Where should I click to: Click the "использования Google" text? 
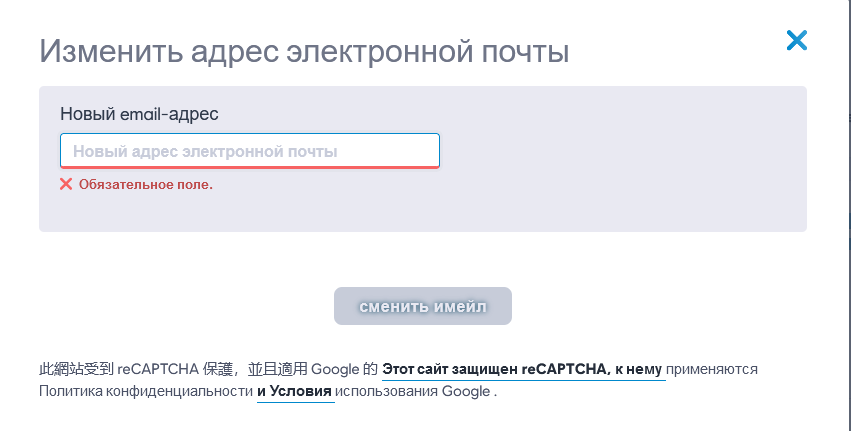(x=413, y=391)
